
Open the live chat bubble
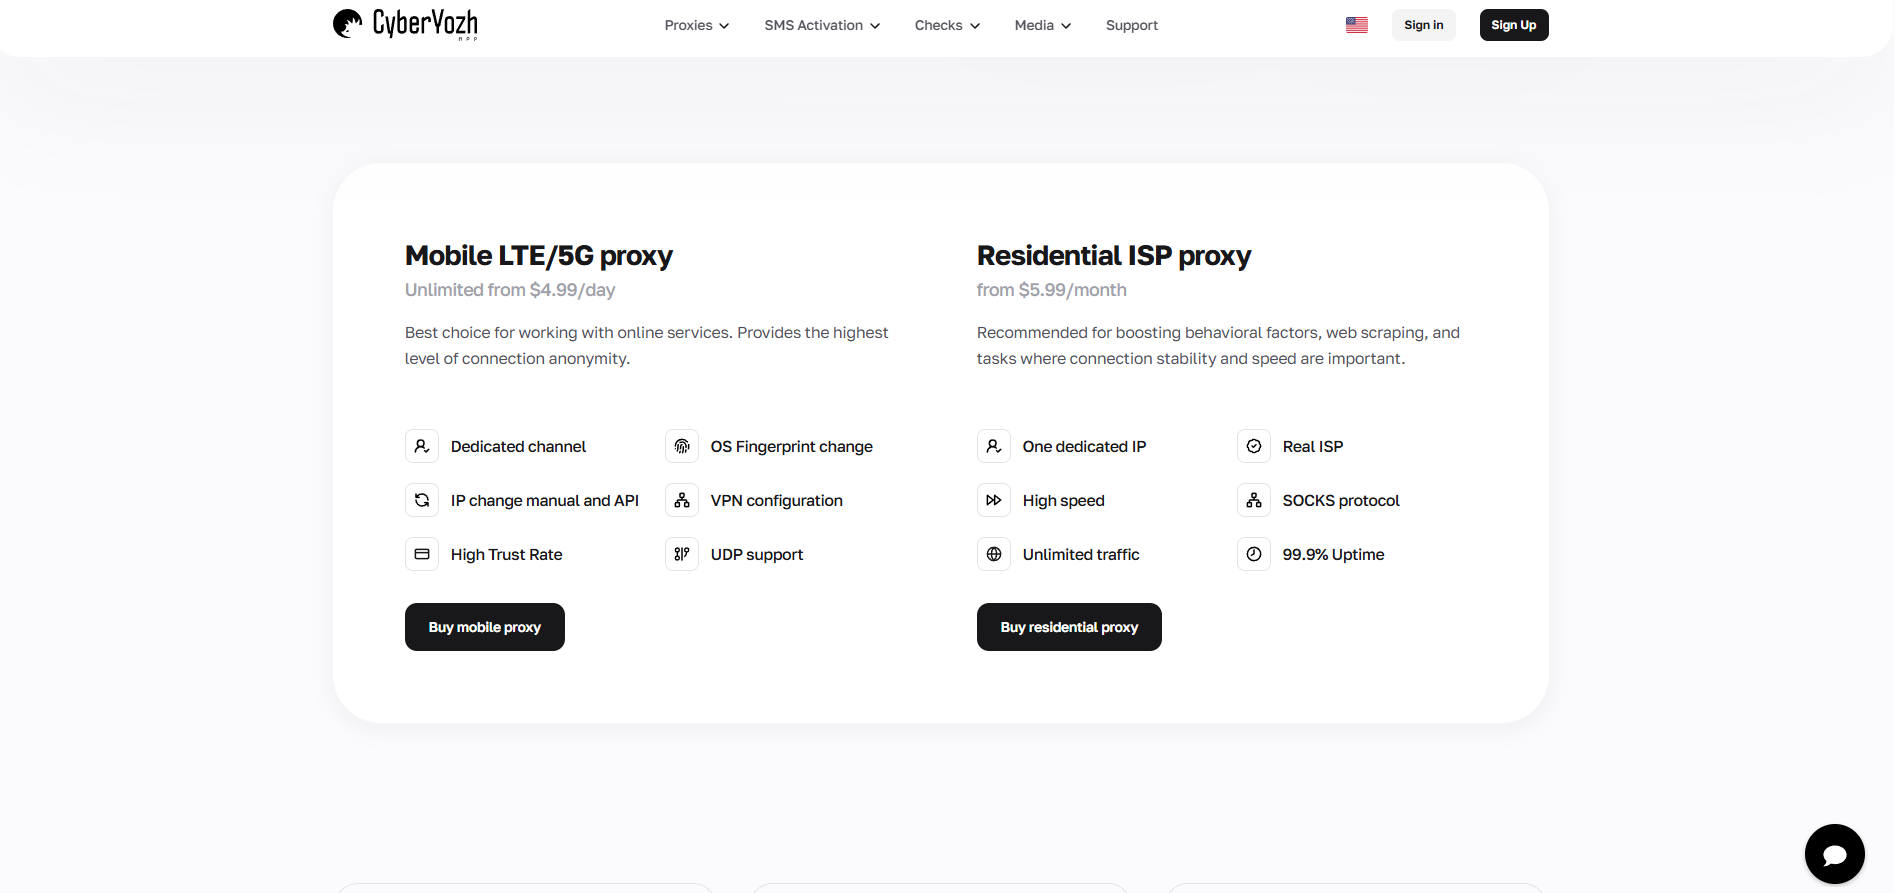point(1834,854)
